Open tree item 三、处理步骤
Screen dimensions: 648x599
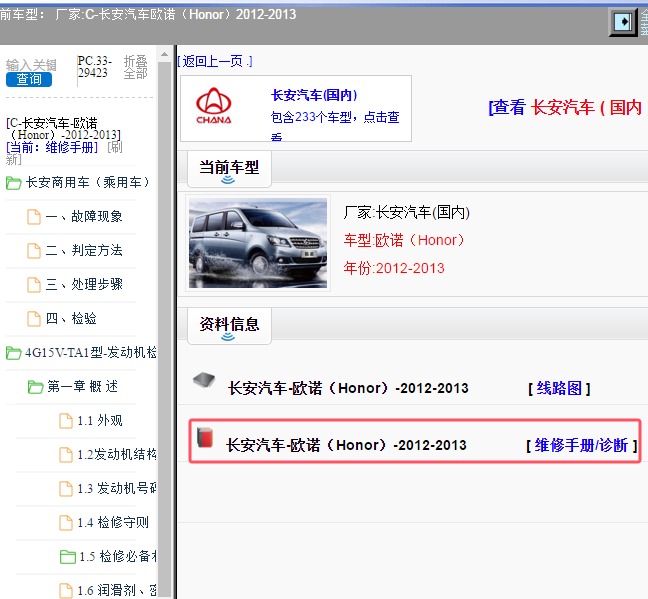click(84, 284)
